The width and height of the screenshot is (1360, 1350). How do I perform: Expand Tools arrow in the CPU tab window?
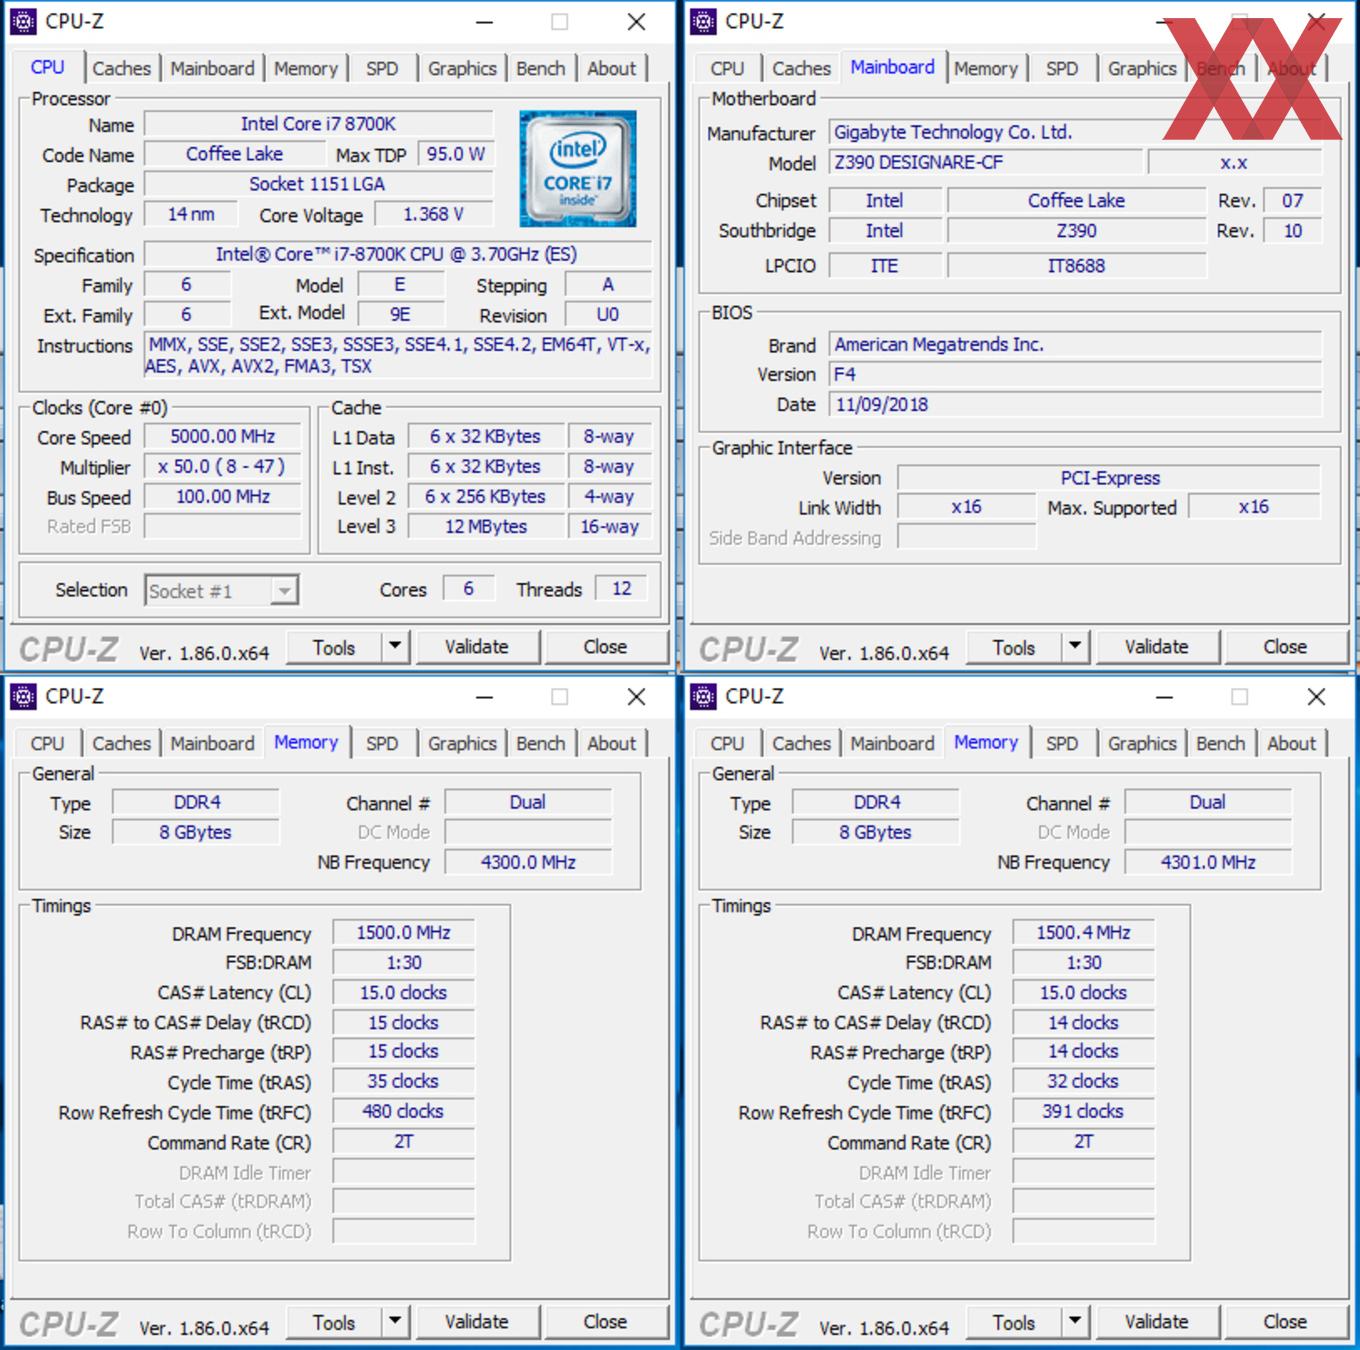[395, 647]
